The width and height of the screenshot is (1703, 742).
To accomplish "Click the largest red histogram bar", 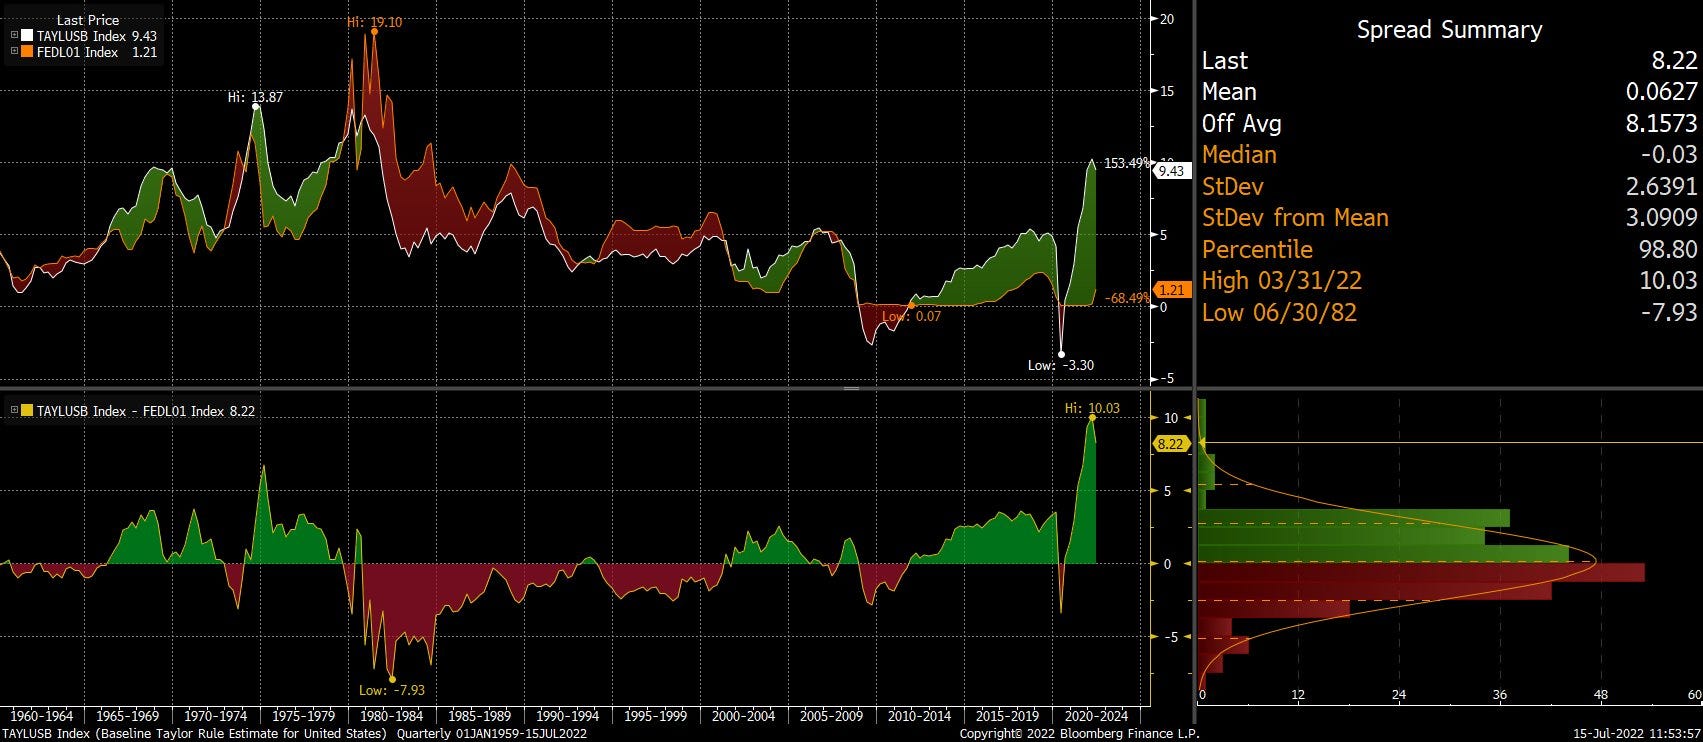I will pos(1421,573).
